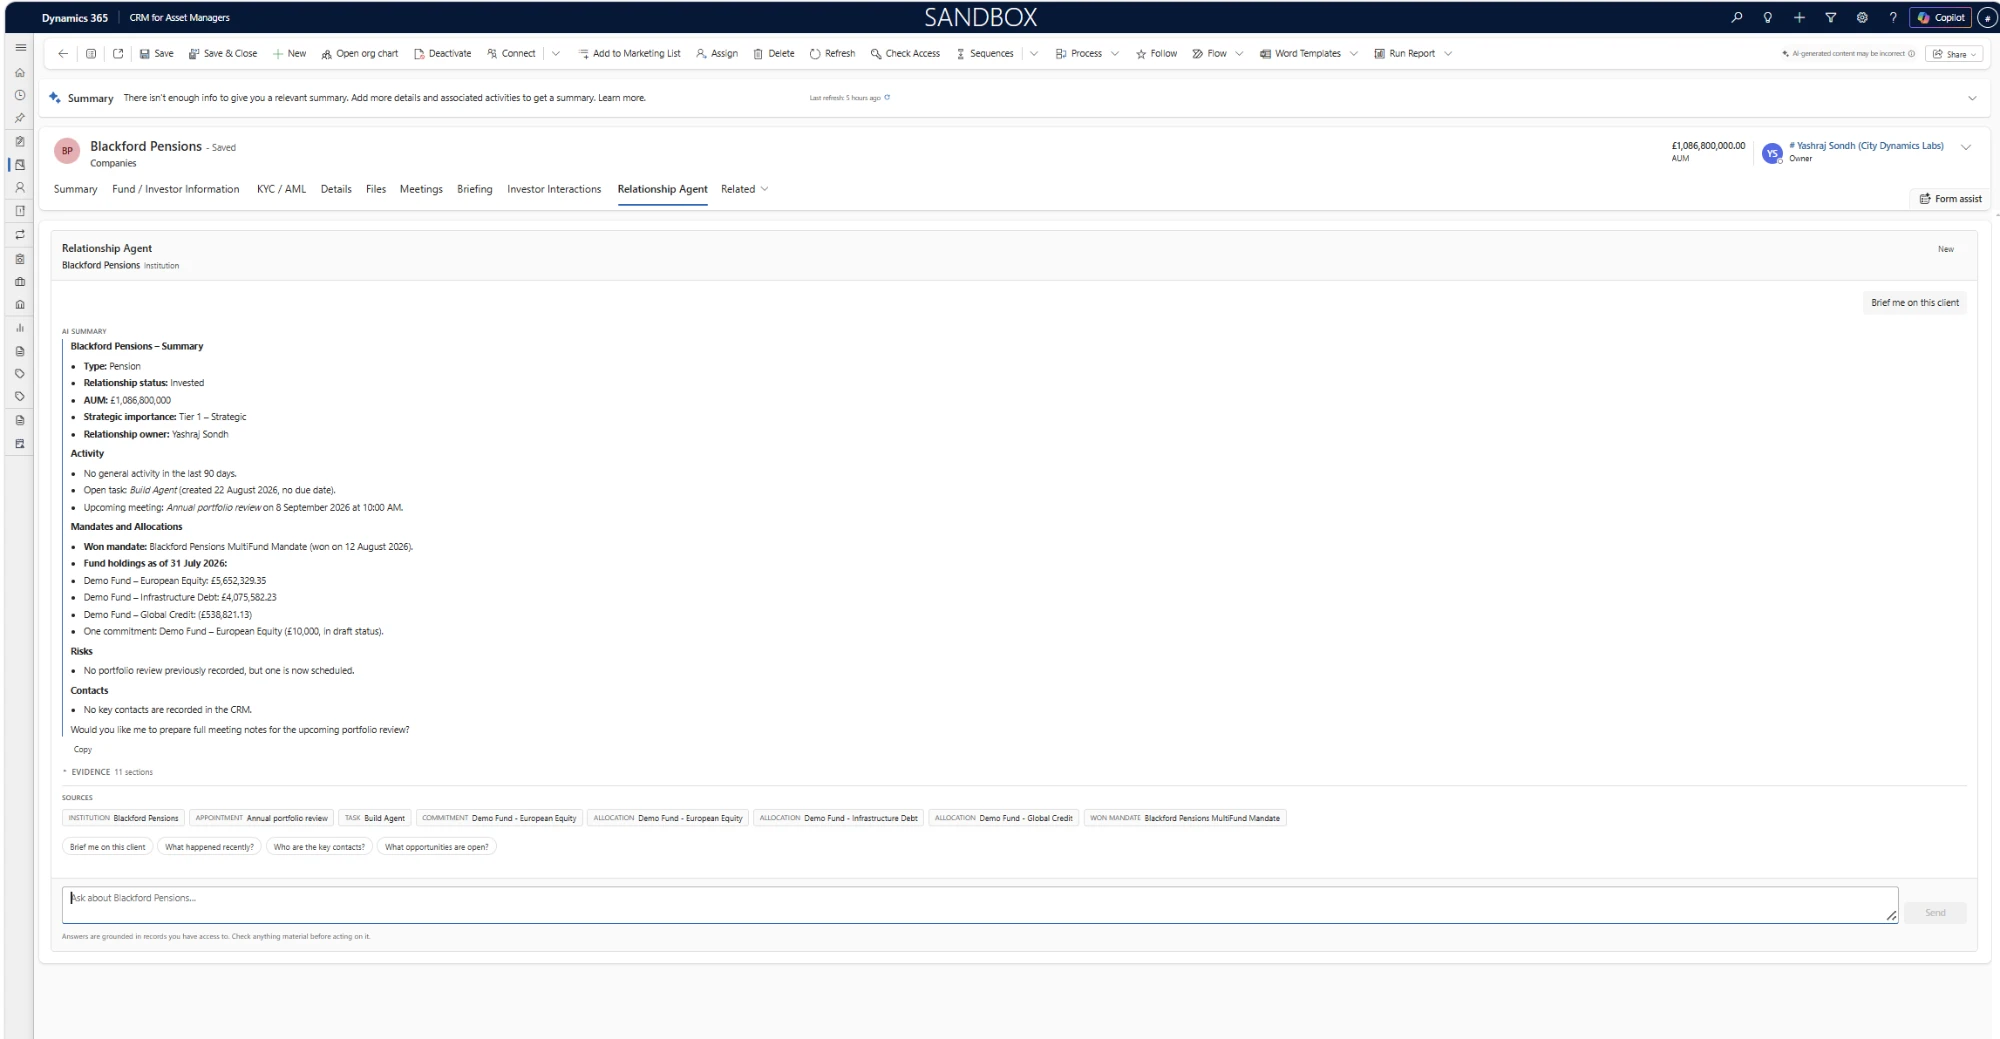Open record in new window icon
This screenshot has height=1039, width=2000.
pos(118,54)
